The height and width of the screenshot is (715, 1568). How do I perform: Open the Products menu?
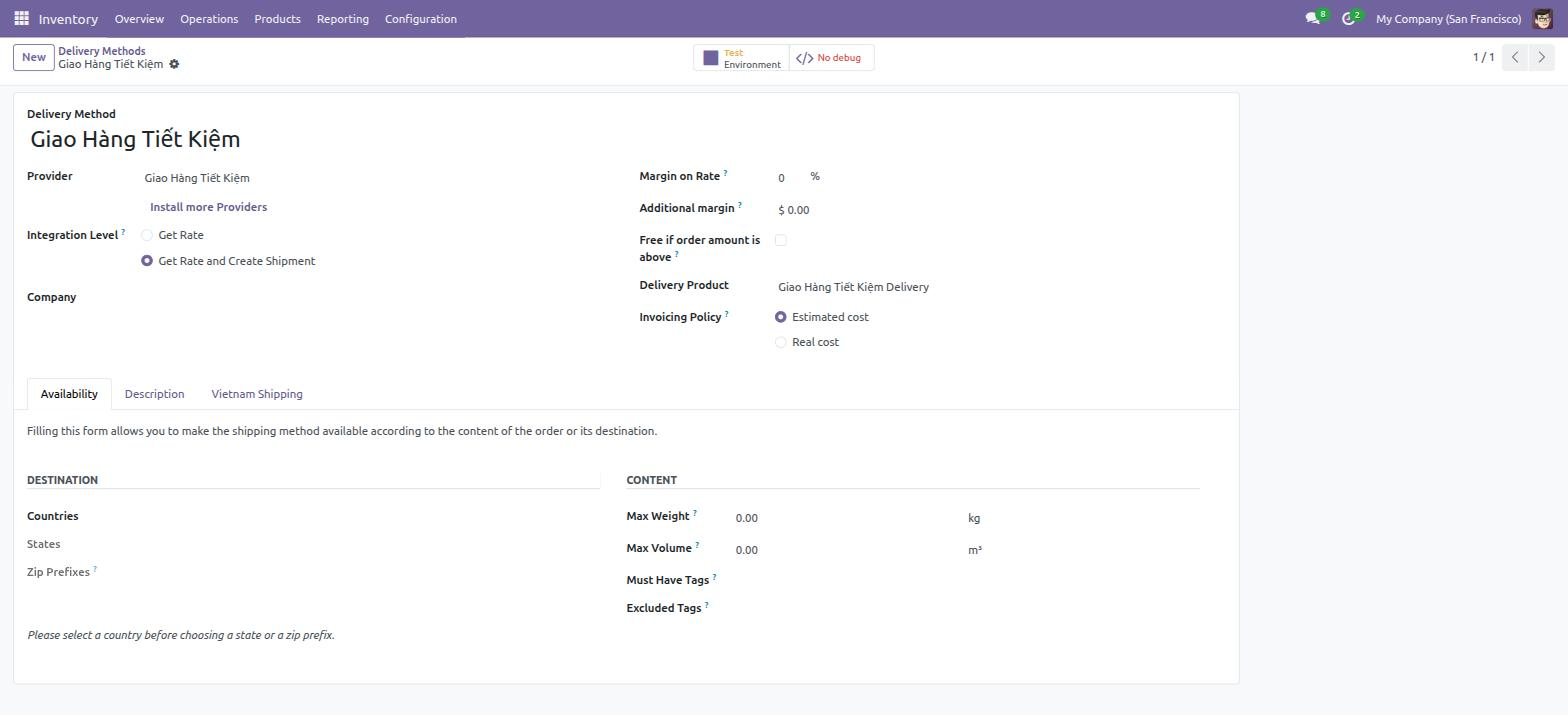tap(277, 19)
